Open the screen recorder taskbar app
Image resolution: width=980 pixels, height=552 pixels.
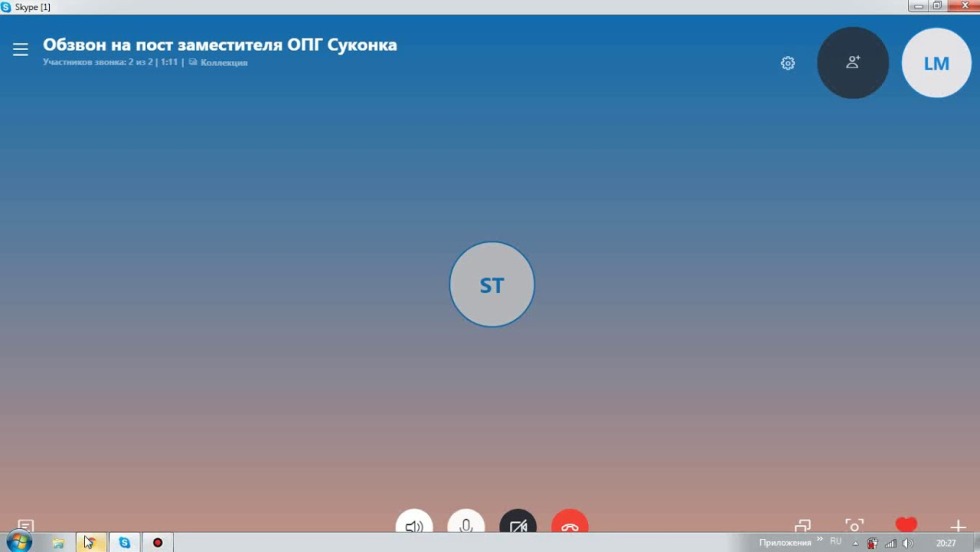click(x=157, y=542)
